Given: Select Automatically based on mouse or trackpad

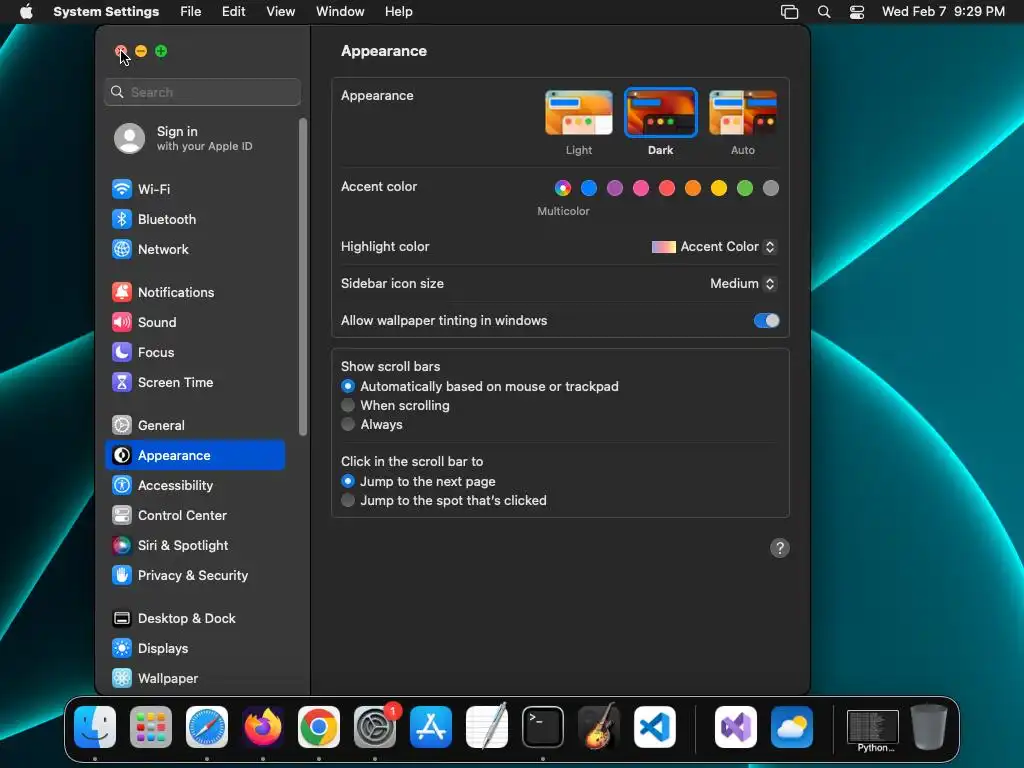Looking at the screenshot, I should coord(480,387).
